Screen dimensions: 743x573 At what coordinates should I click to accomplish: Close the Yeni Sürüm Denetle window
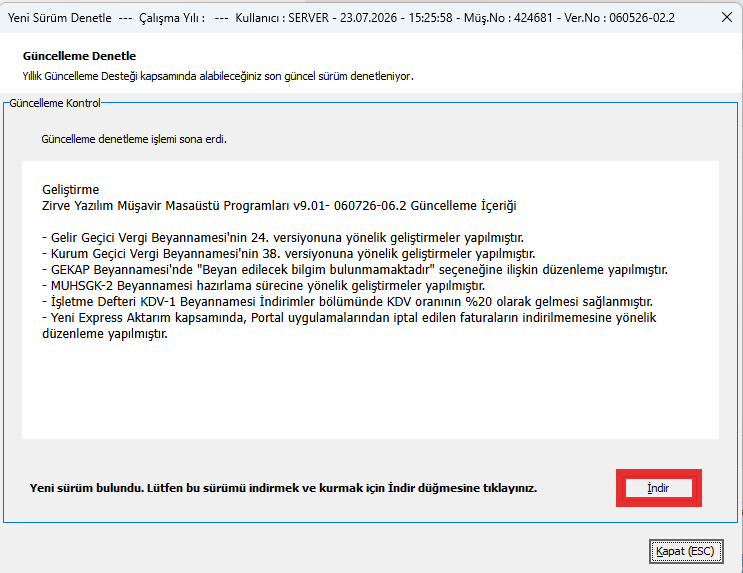point(726,18)
